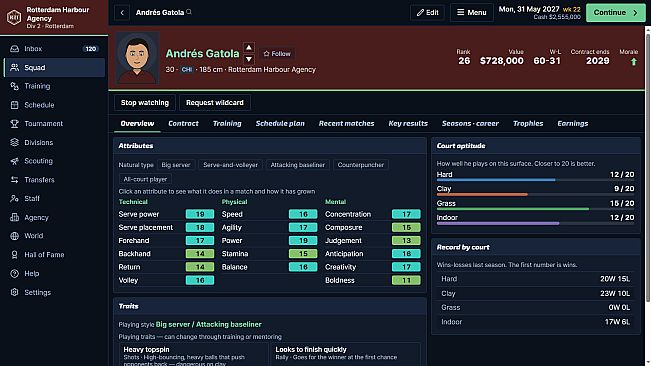The height and width of the screenshot is (366, 651).
Task: Click the green Continue button
Action: 615,12
